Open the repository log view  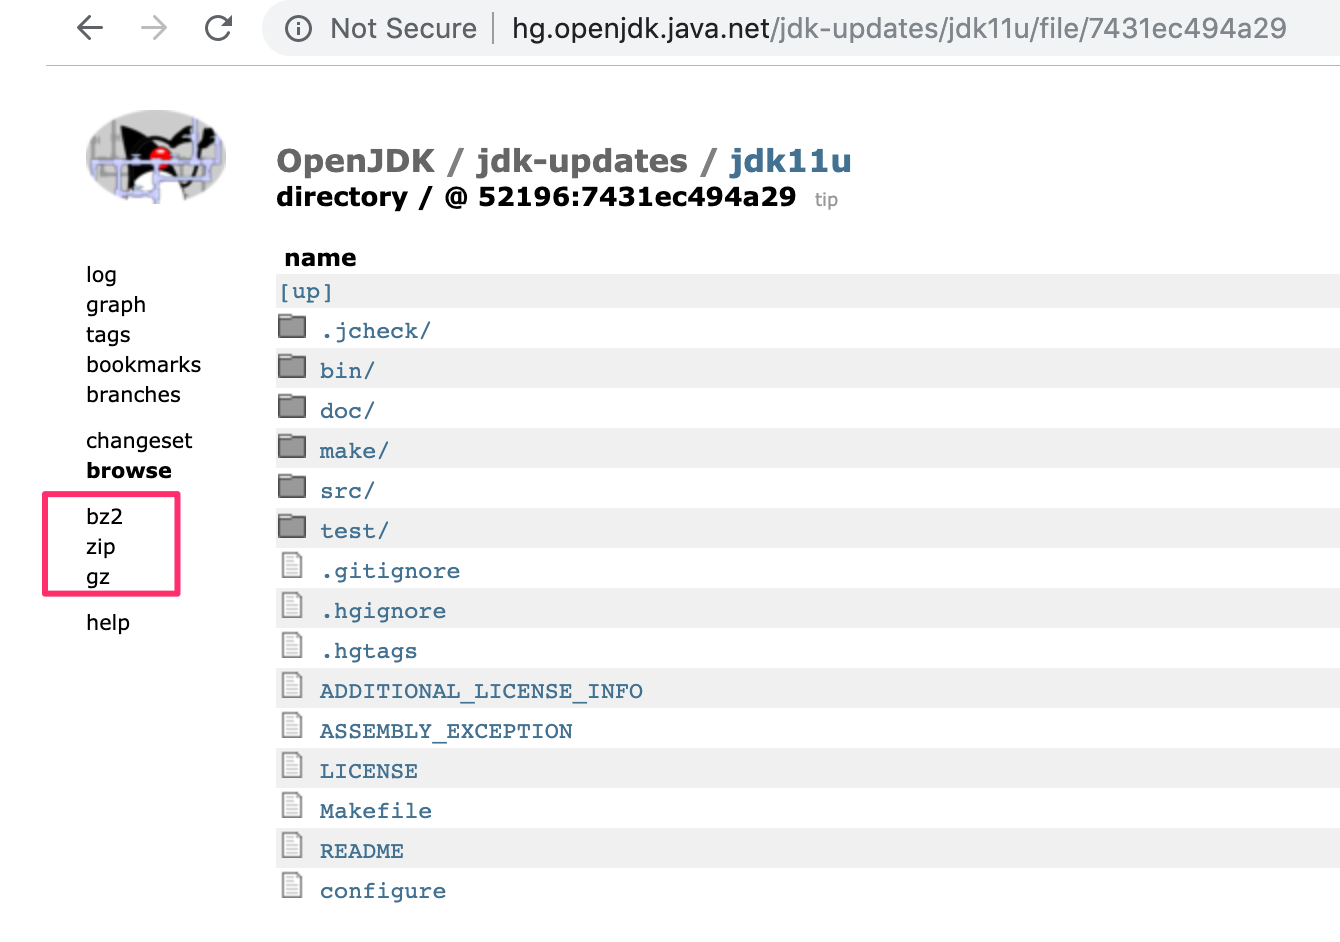point(100,274)
